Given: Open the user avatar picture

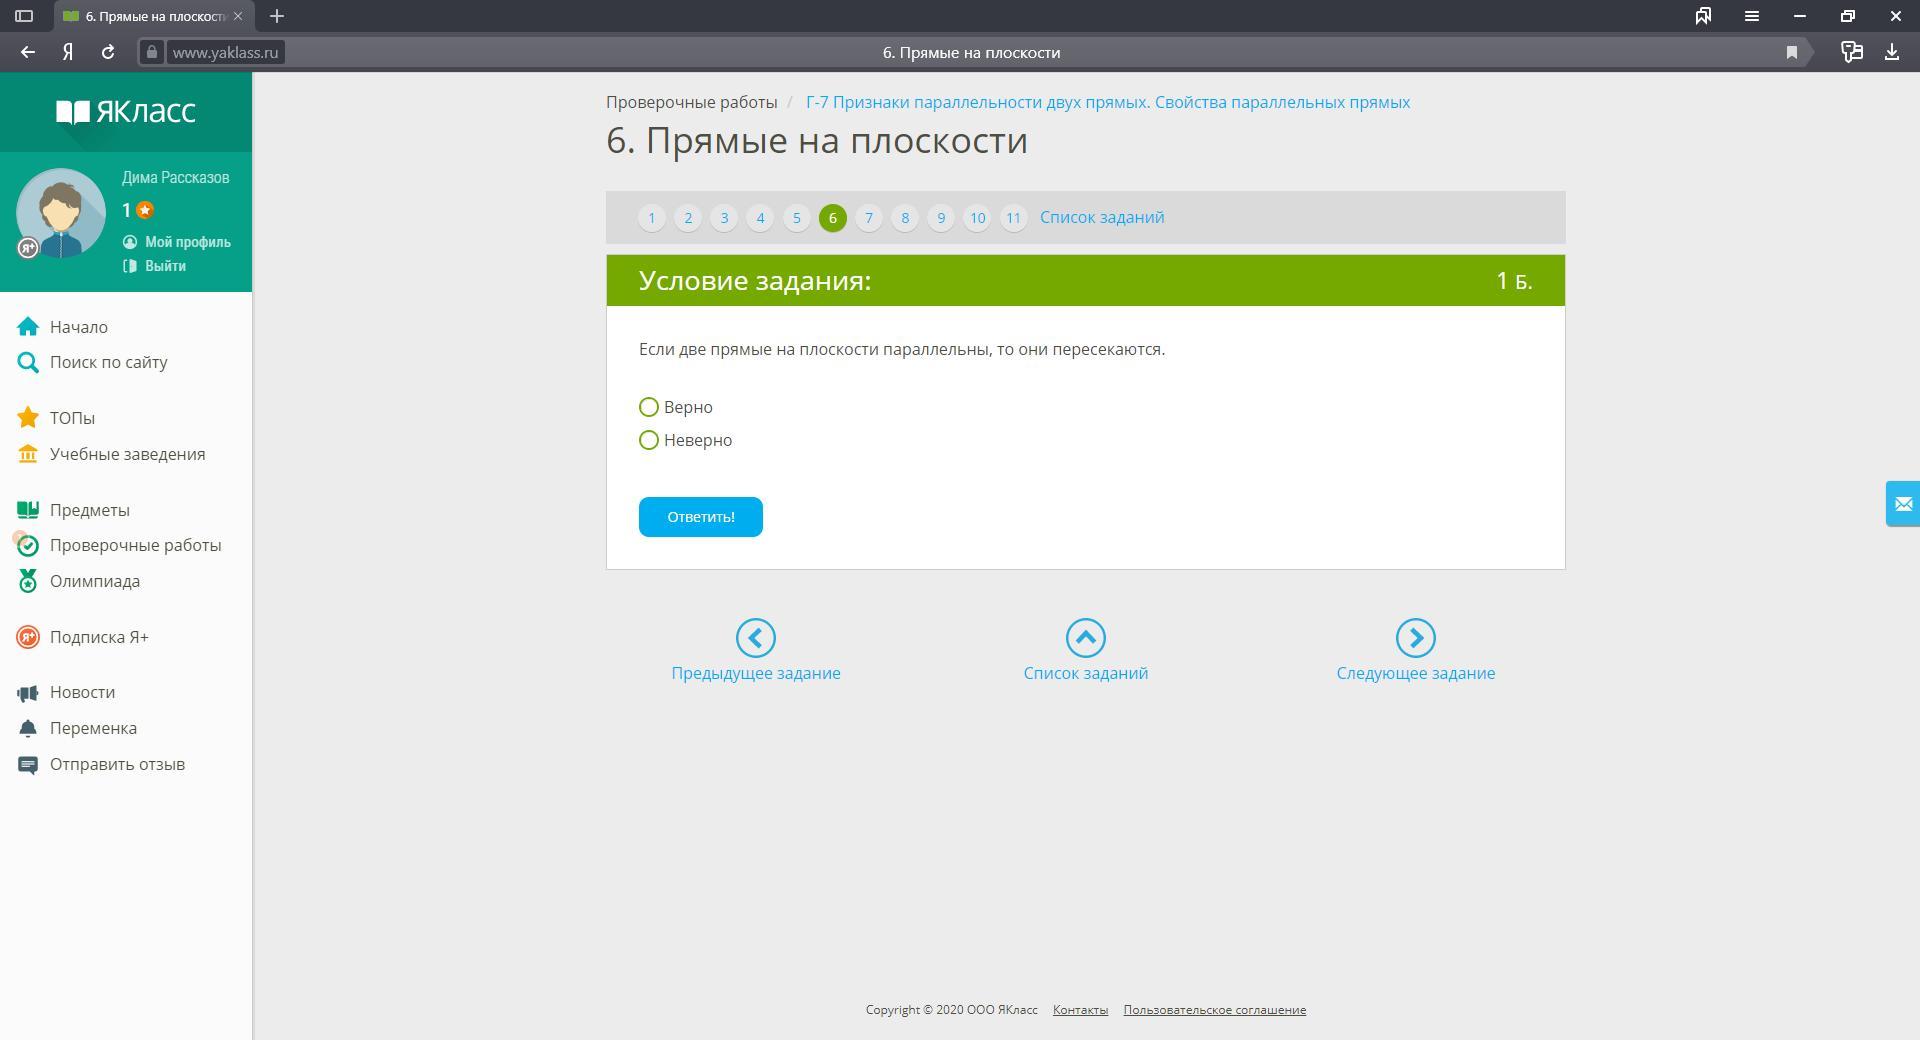Looking at the screenshot, I should point(61,214).
